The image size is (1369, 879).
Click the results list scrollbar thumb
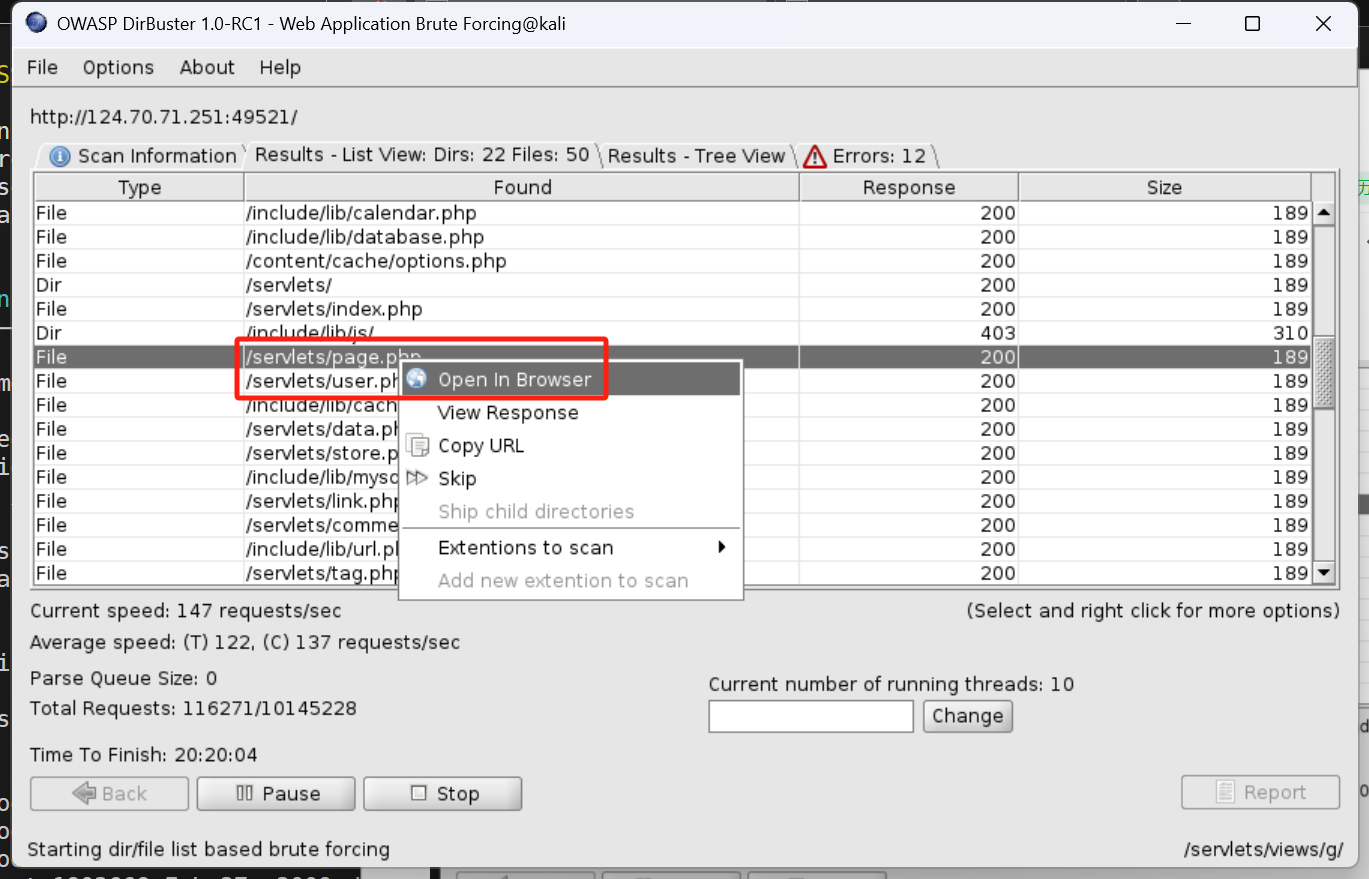pyautogui.click(x=1324, y=373)
